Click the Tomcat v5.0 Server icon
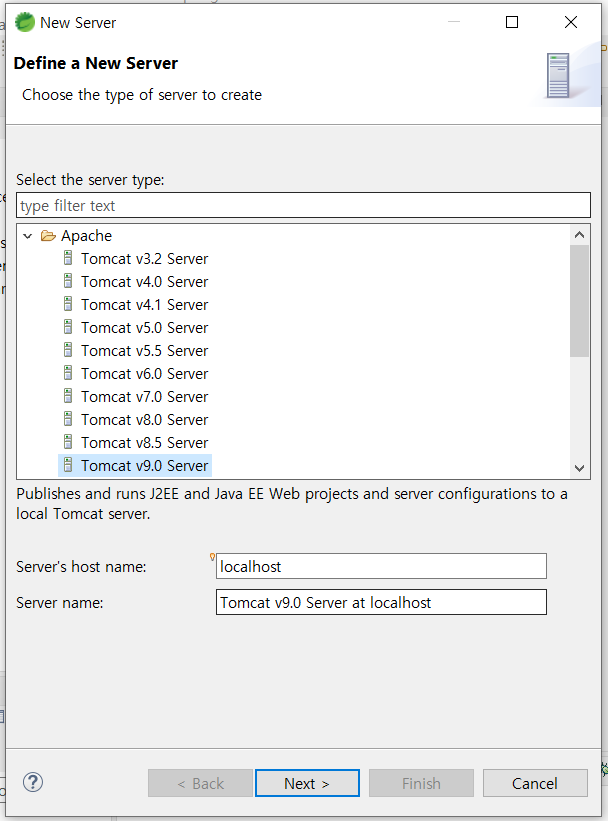The width and height of the screenshot is (608, 821). 68,327
